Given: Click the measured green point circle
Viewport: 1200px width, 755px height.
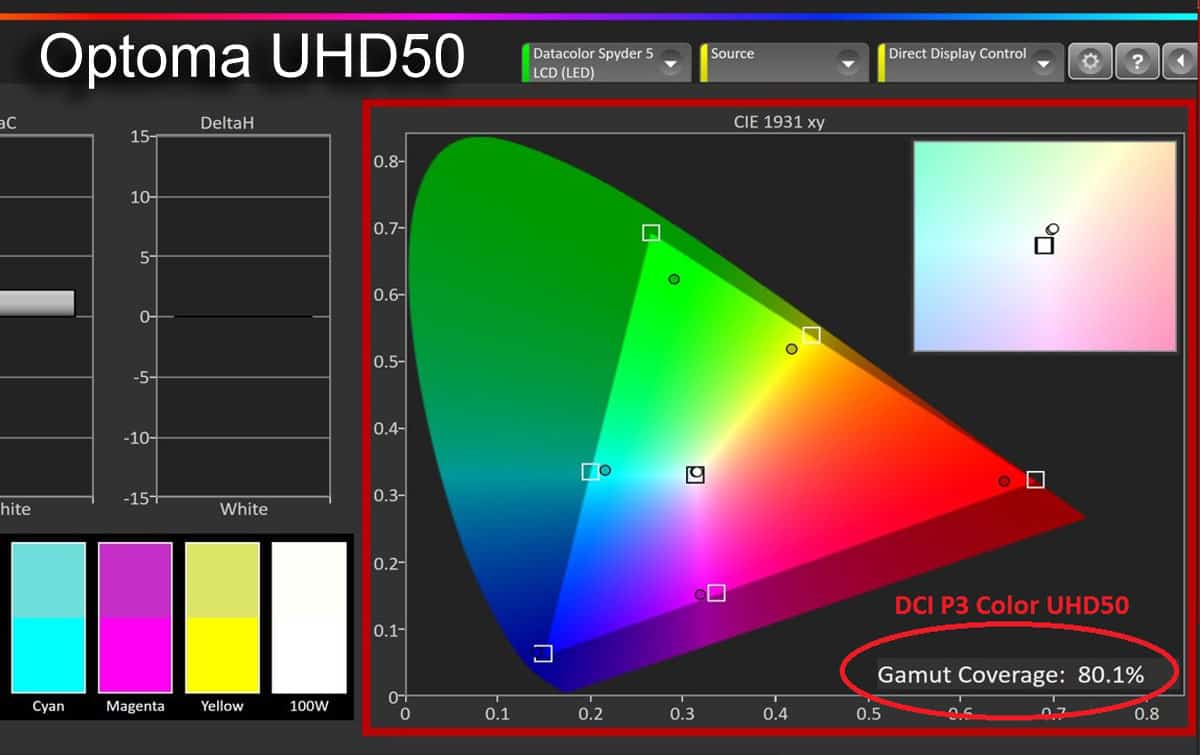Looking at the screenshot, I should [674, 279].
